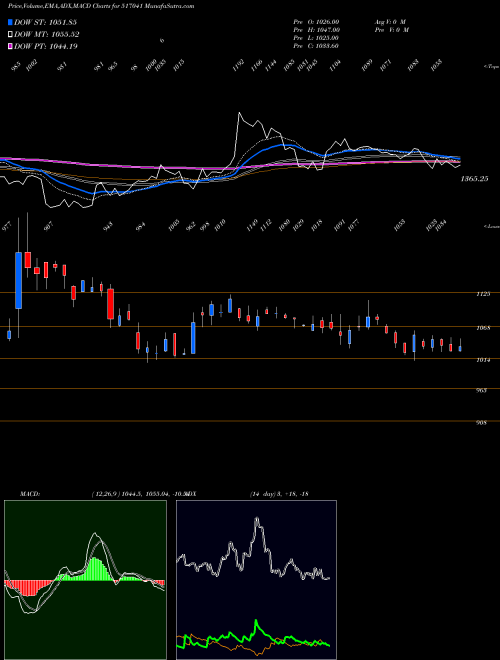The image size is (500, 660).
Task: Click the 963 price level label
Action: [x=482, y=391]
